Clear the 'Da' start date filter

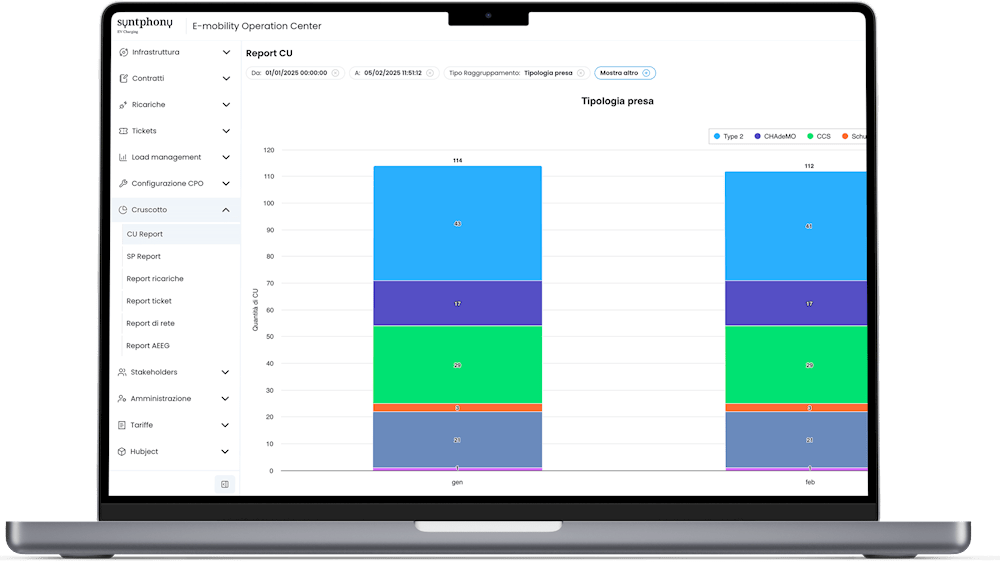335,73
